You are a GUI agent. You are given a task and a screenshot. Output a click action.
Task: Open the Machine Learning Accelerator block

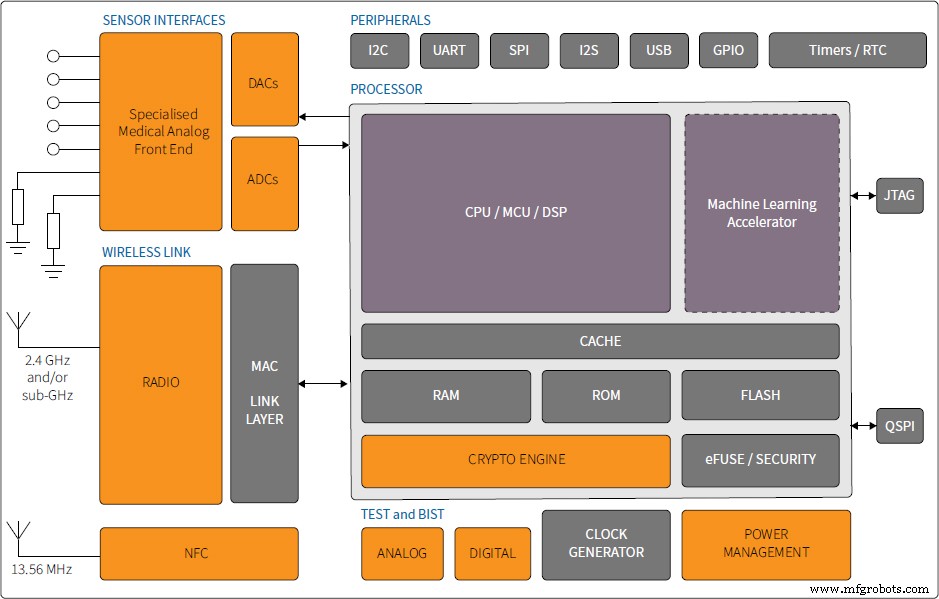tap(761, 212)
